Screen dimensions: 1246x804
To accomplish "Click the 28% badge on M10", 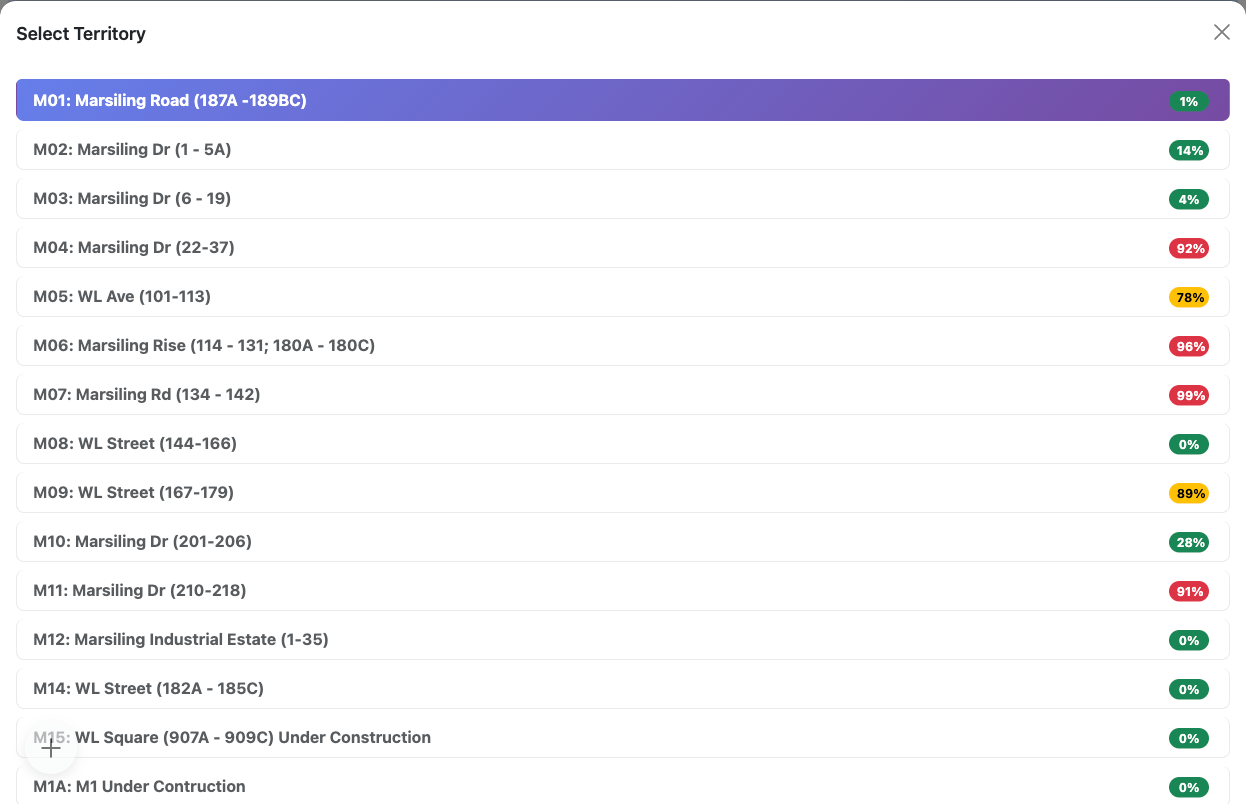I will click(x=1188, y=542).
